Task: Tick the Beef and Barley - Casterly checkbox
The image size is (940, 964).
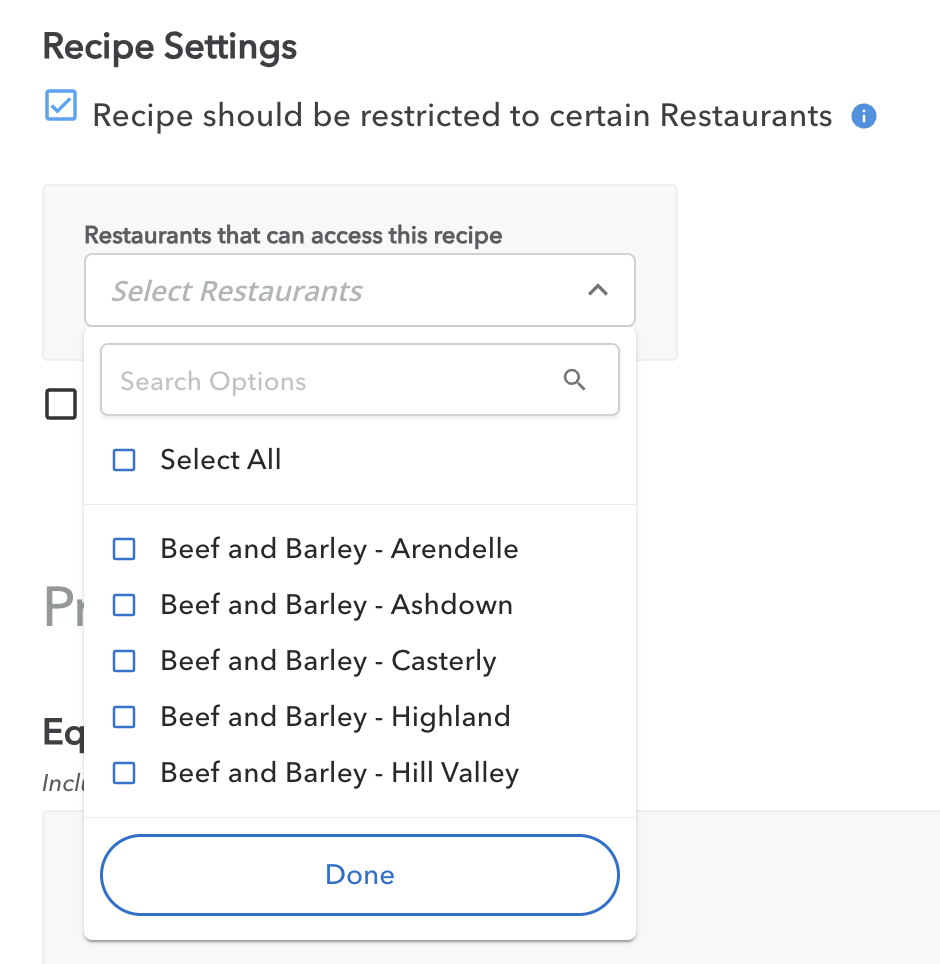Action: tap(124, 661)
